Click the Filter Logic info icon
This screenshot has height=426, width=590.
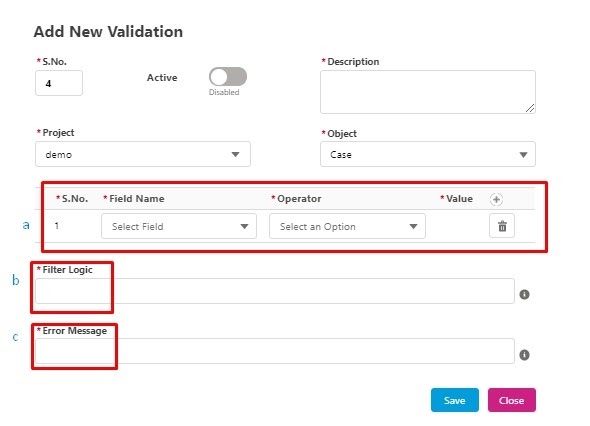(524, 294)
